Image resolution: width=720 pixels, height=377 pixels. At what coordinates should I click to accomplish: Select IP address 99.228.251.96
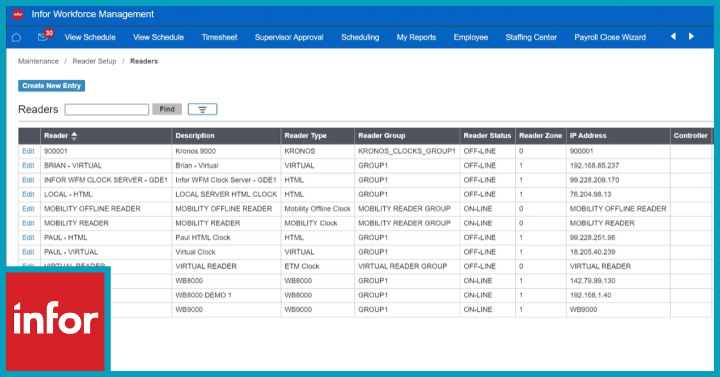tap(592, 237)
